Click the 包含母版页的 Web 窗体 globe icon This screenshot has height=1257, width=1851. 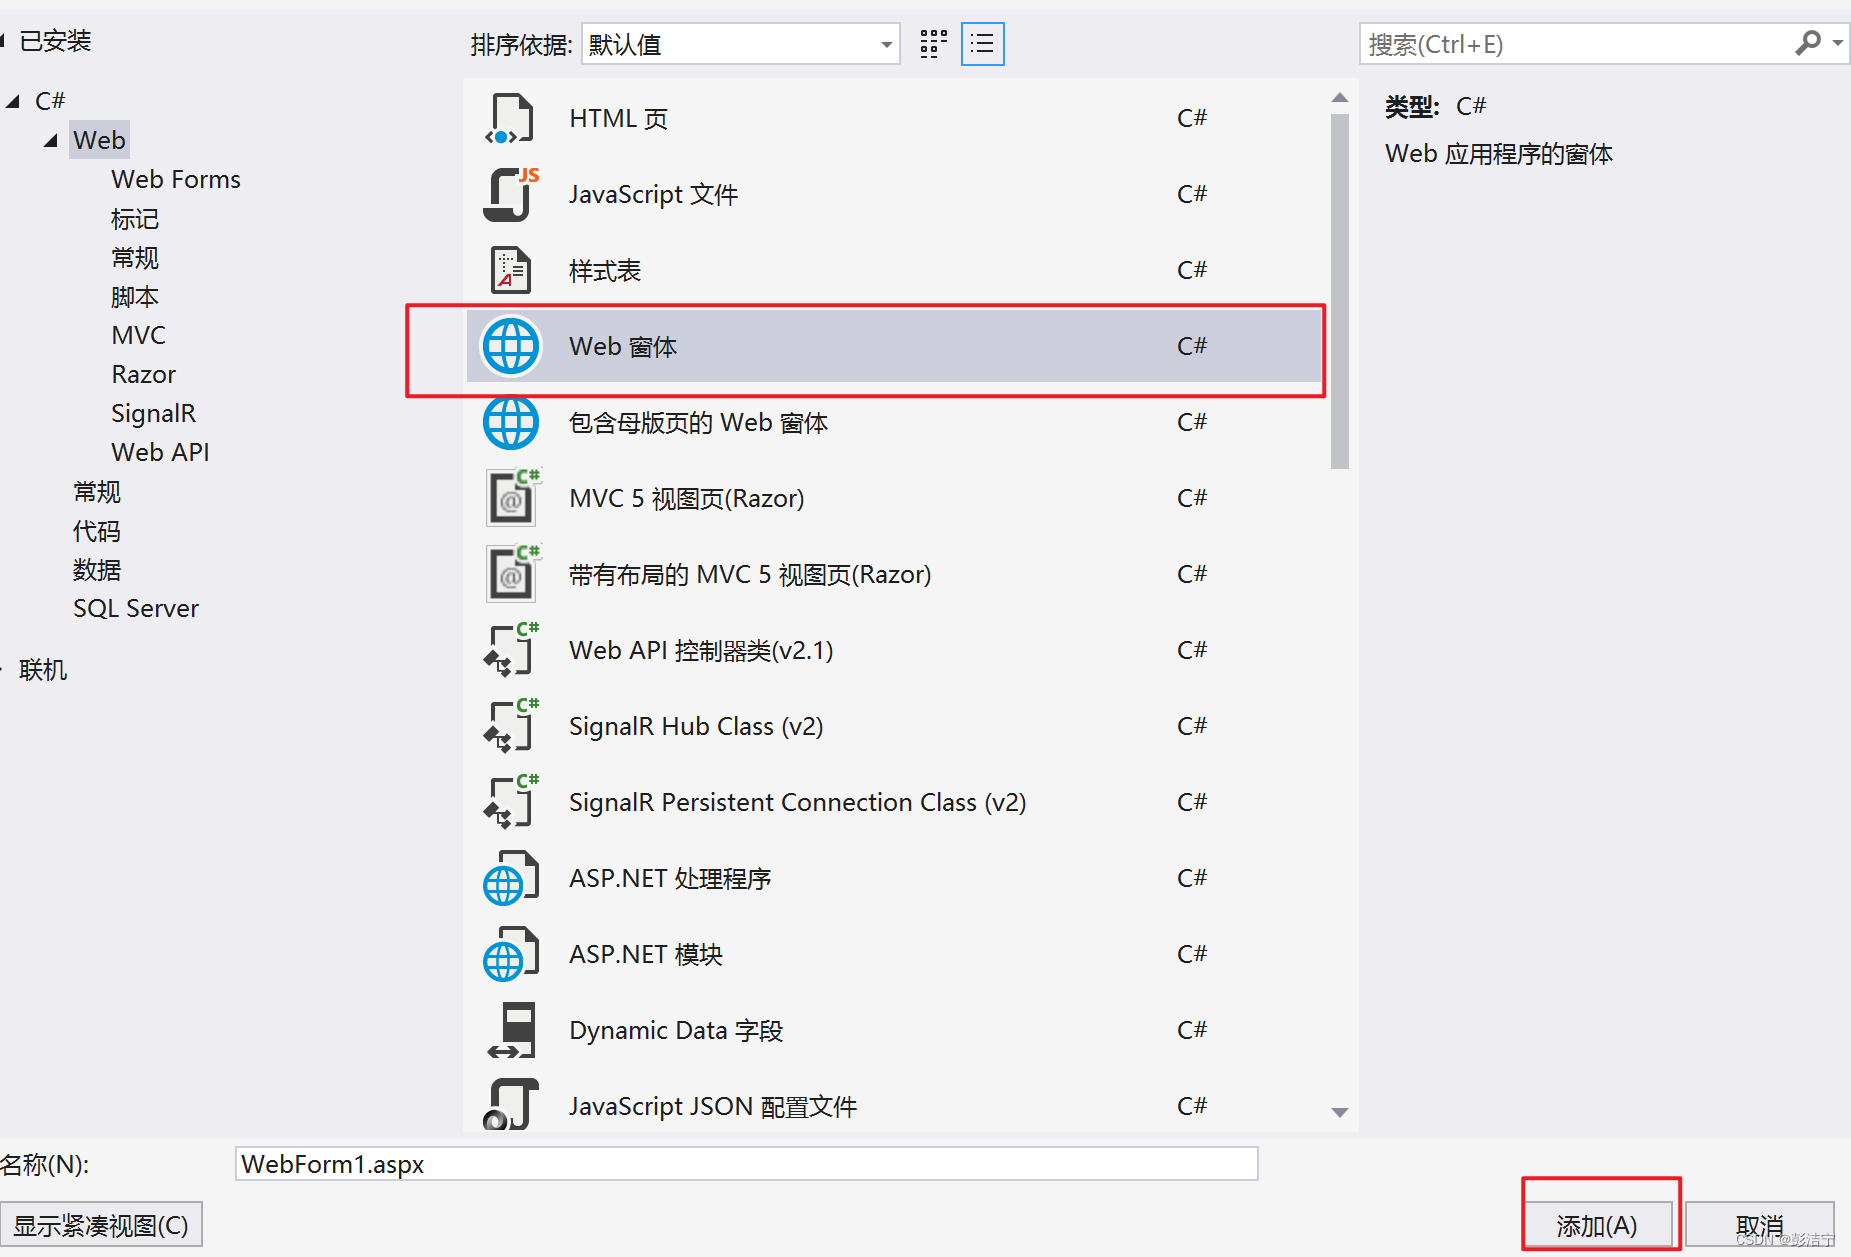511,422
